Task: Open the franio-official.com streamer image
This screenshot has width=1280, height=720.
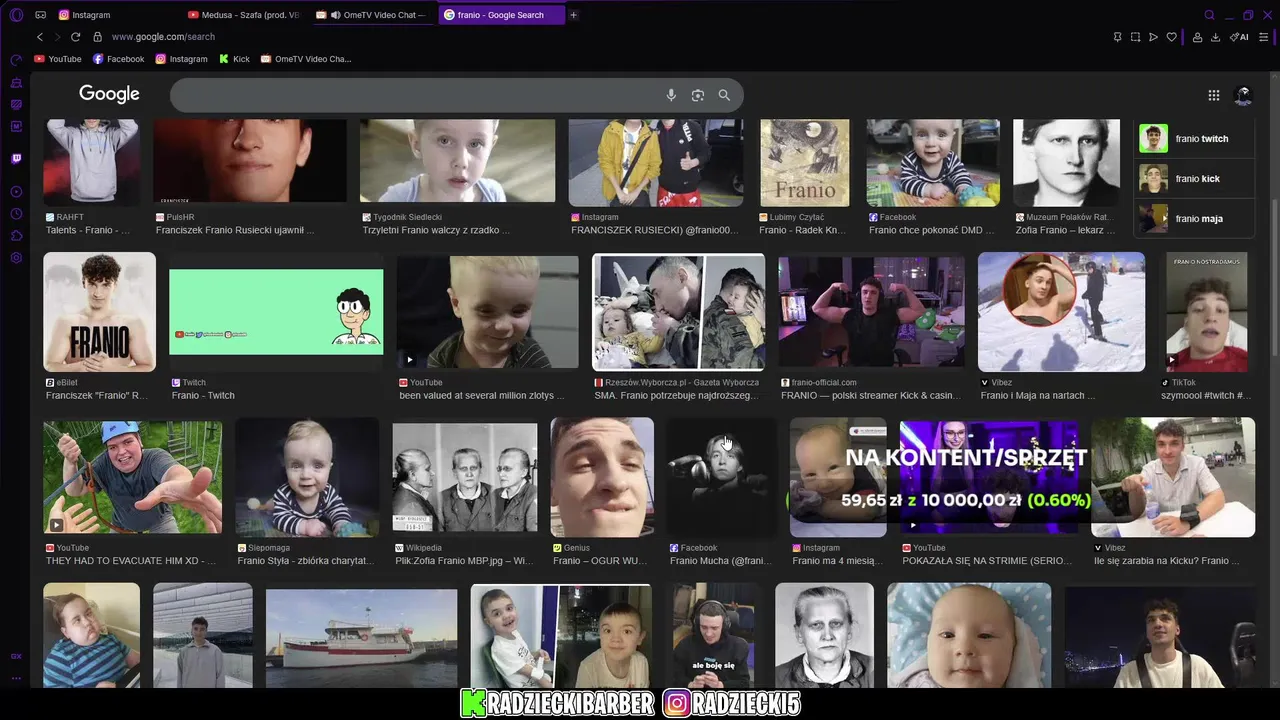Action: tap(872, 312)
